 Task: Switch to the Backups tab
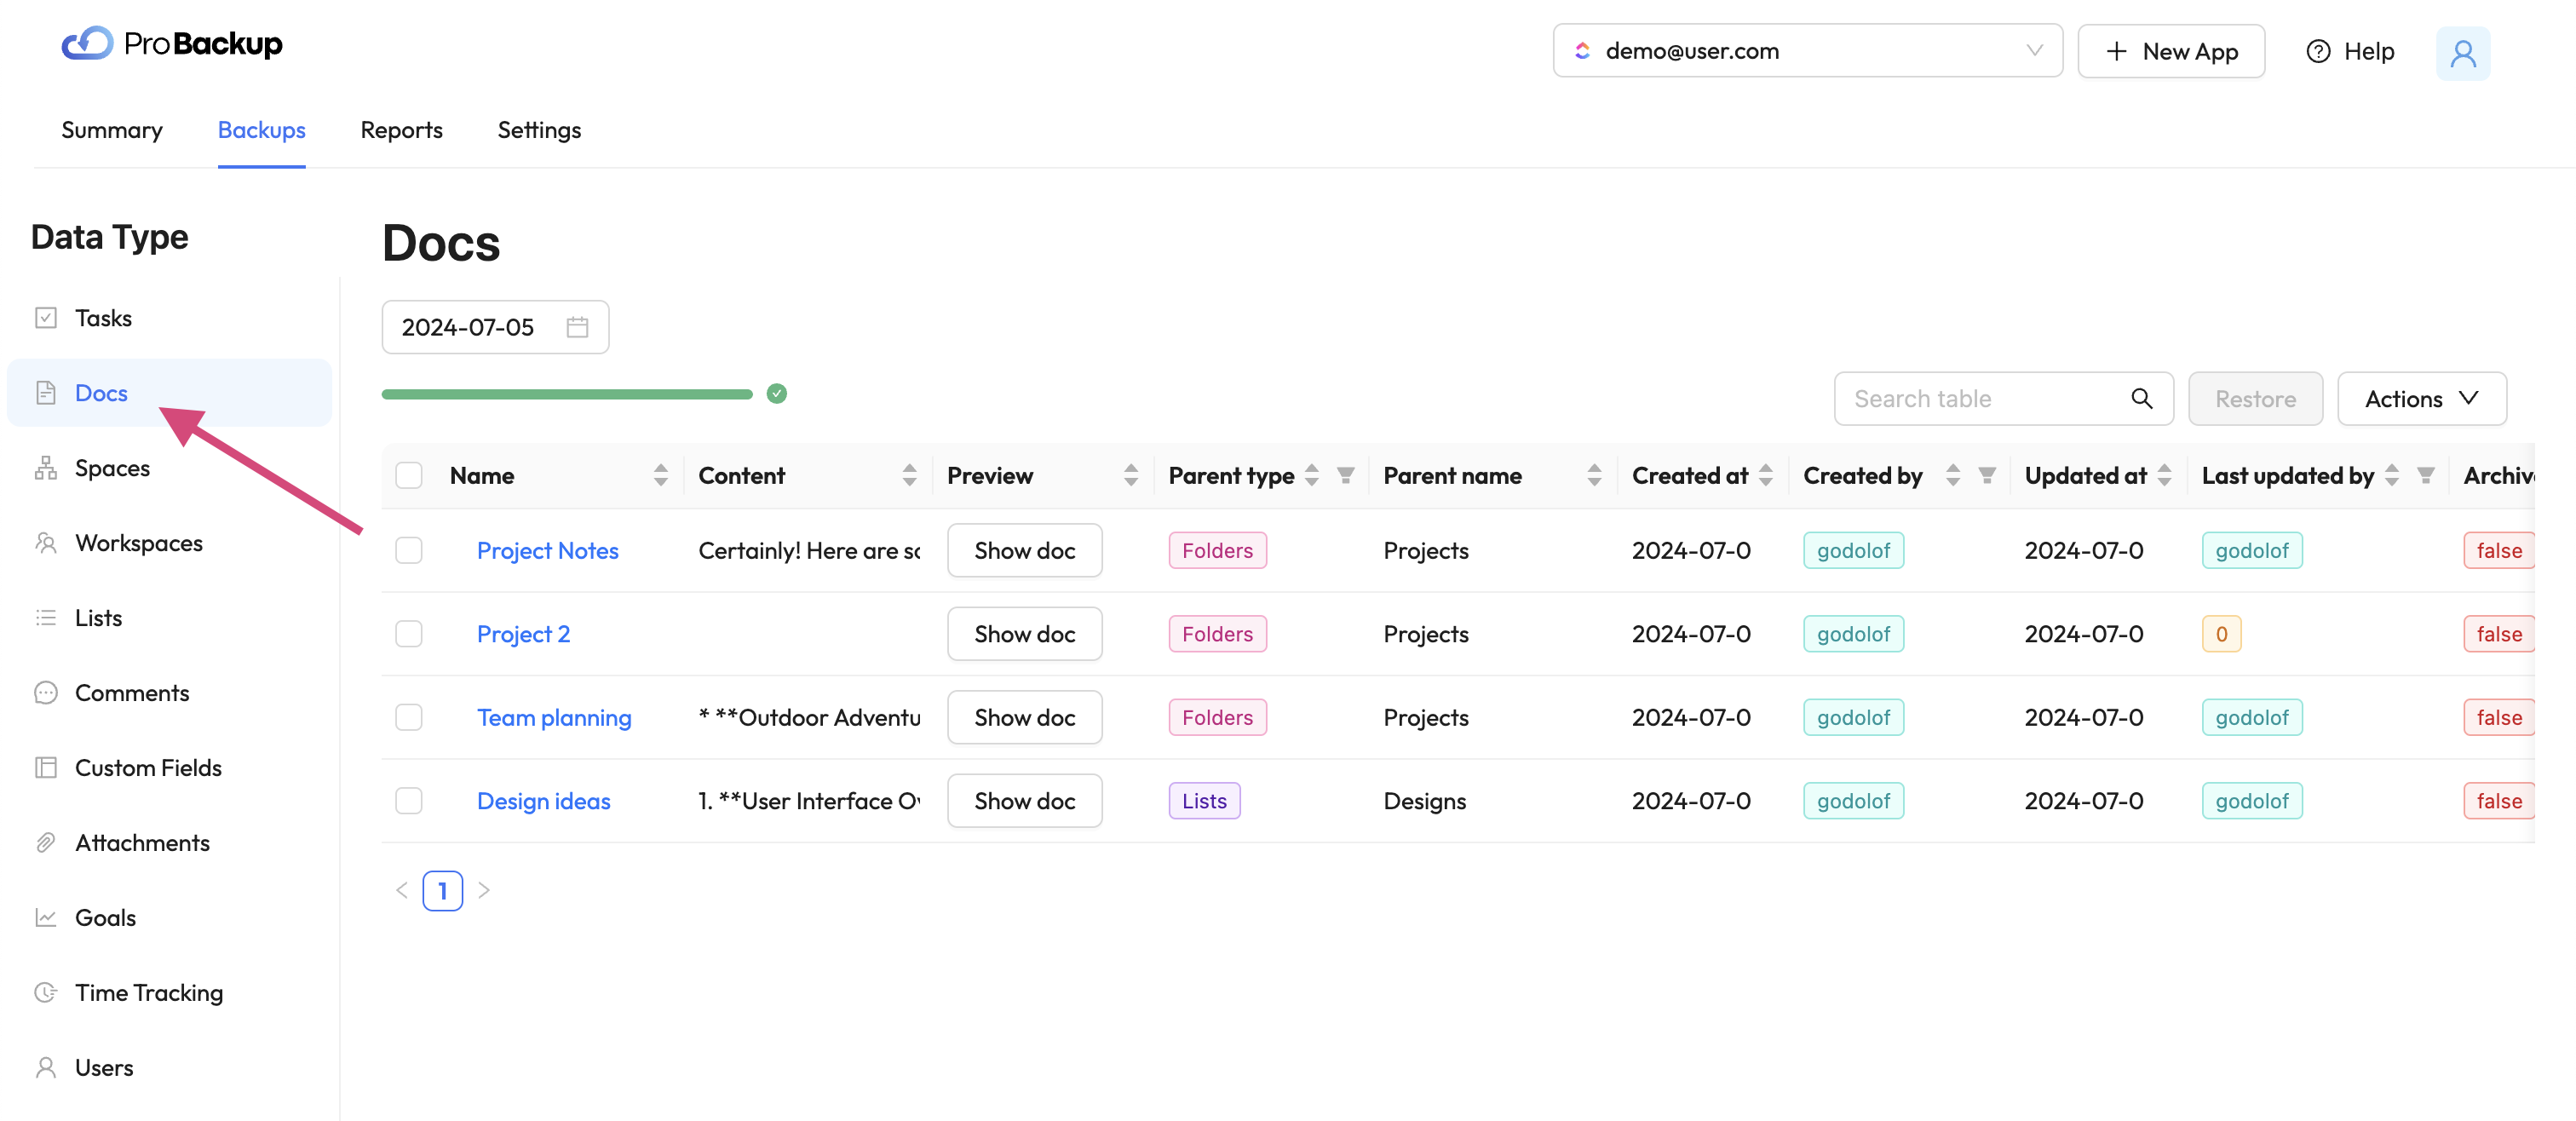point(262,130)
